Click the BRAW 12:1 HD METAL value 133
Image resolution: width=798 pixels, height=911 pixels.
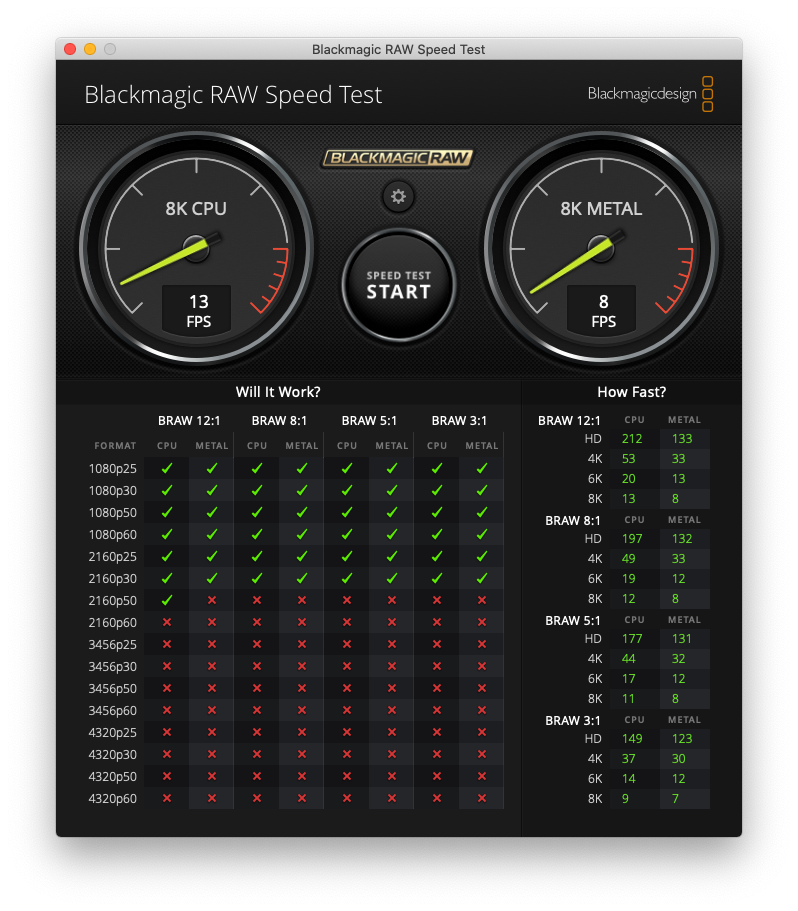tap(682, 439)
